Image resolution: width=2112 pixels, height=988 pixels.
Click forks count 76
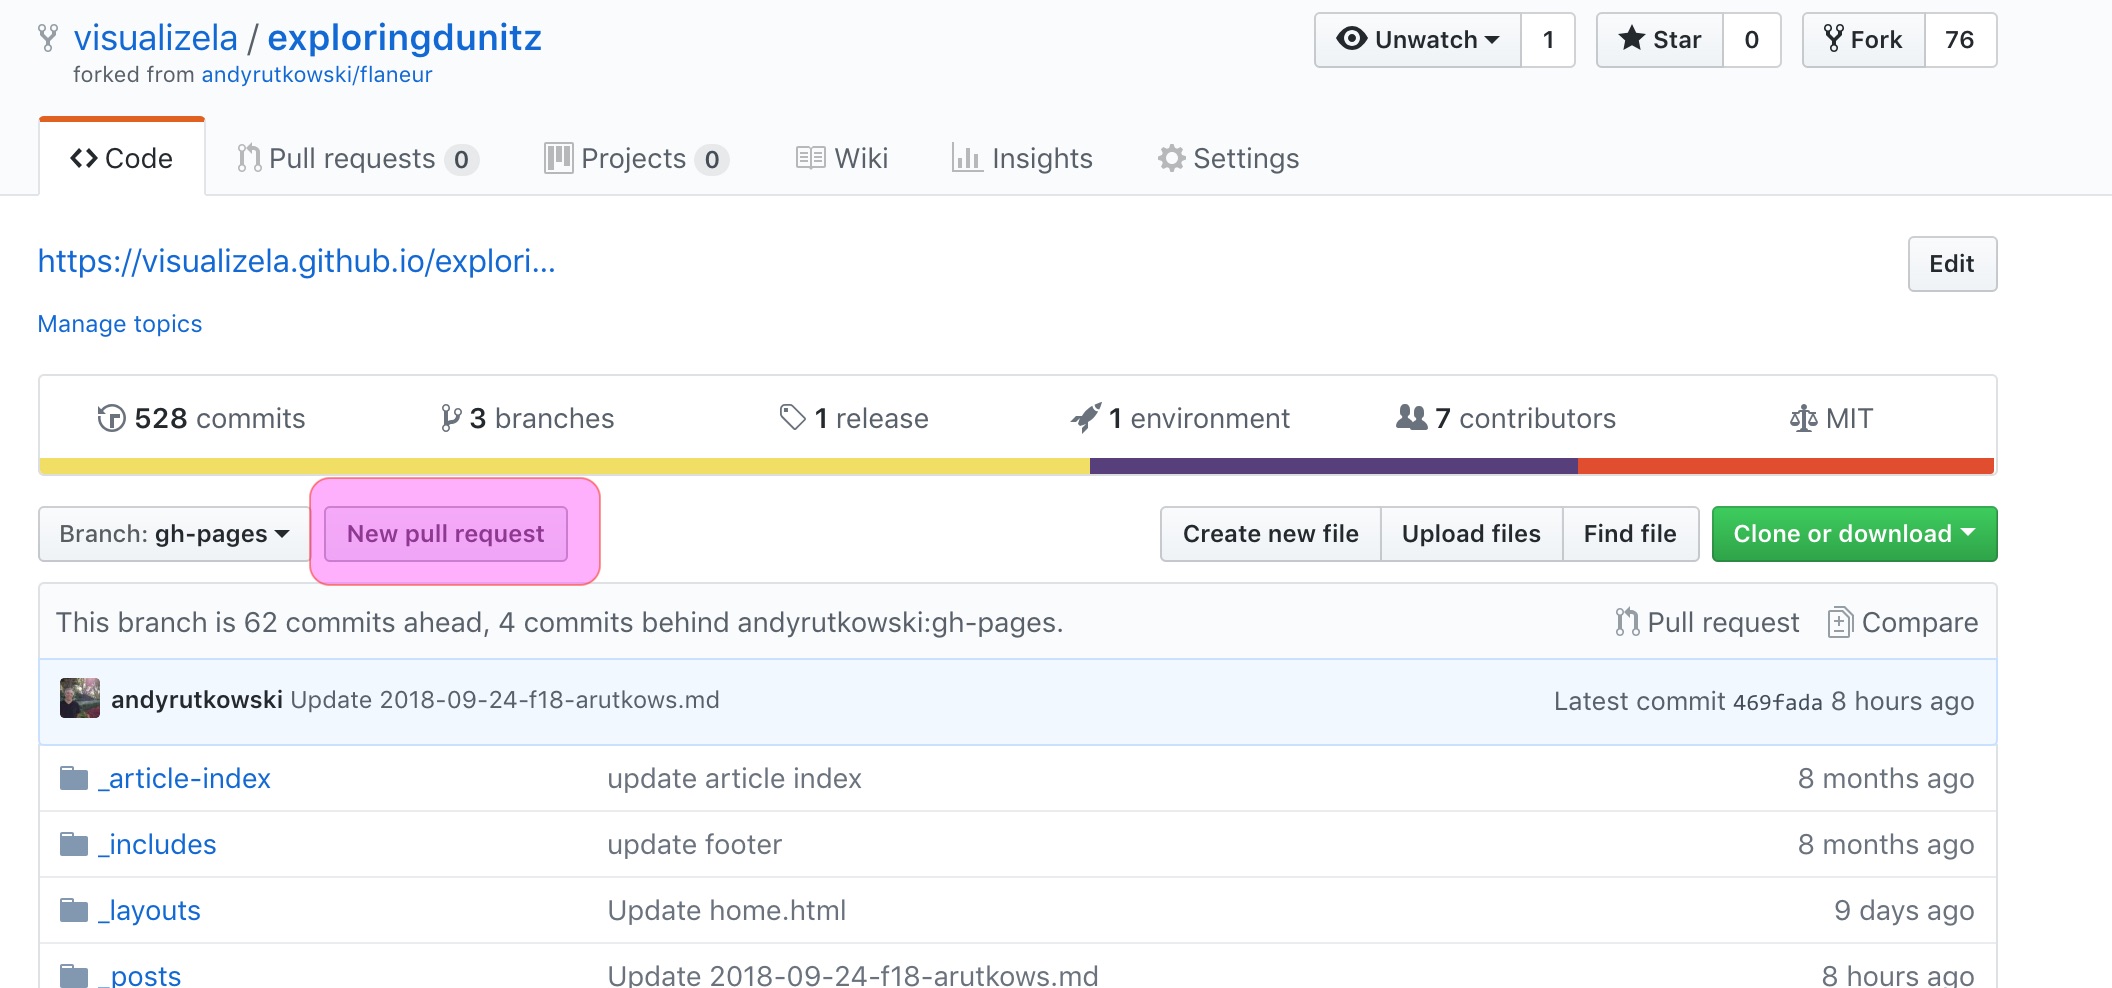point(1960,40)
